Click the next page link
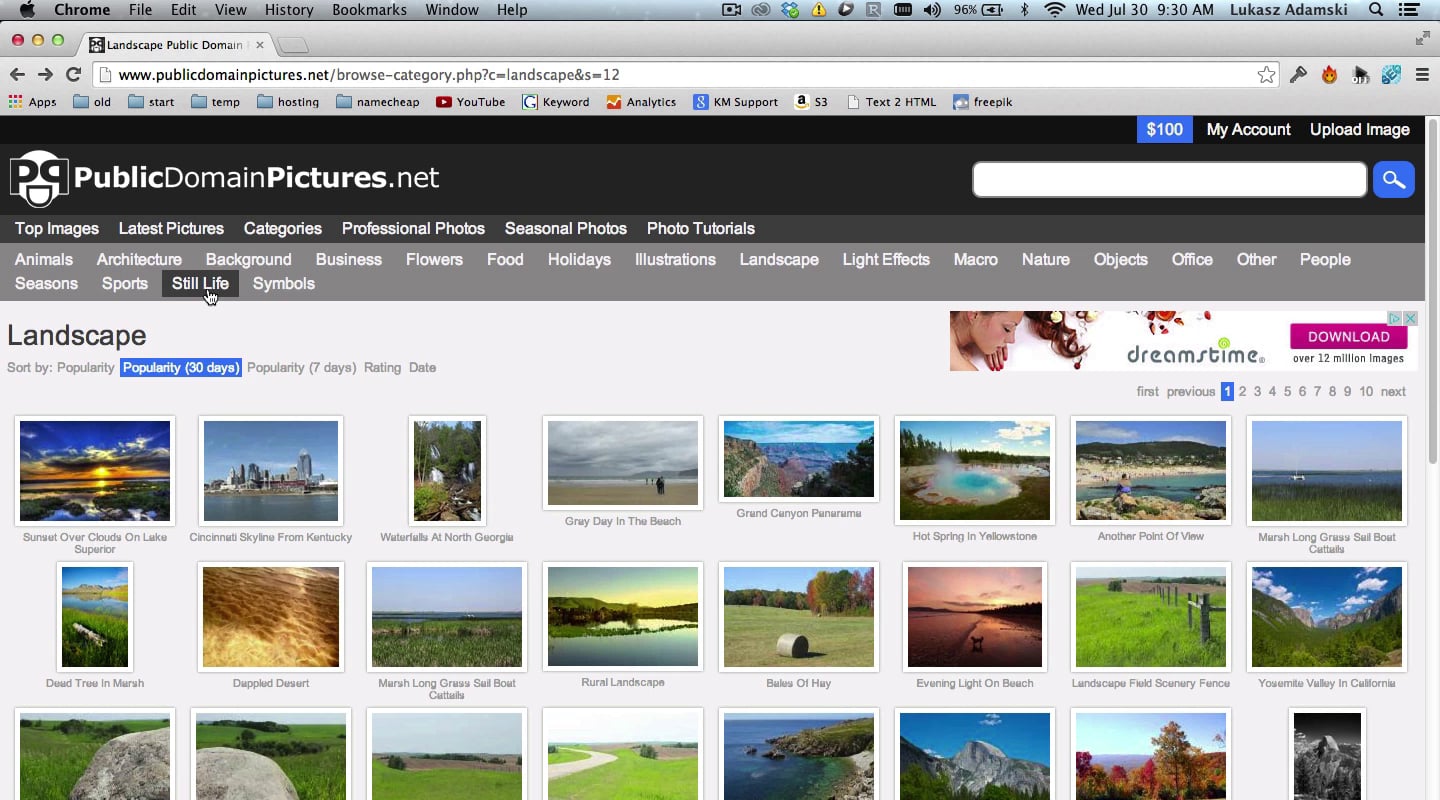 pyautogui.click(x=1393, y=392)
